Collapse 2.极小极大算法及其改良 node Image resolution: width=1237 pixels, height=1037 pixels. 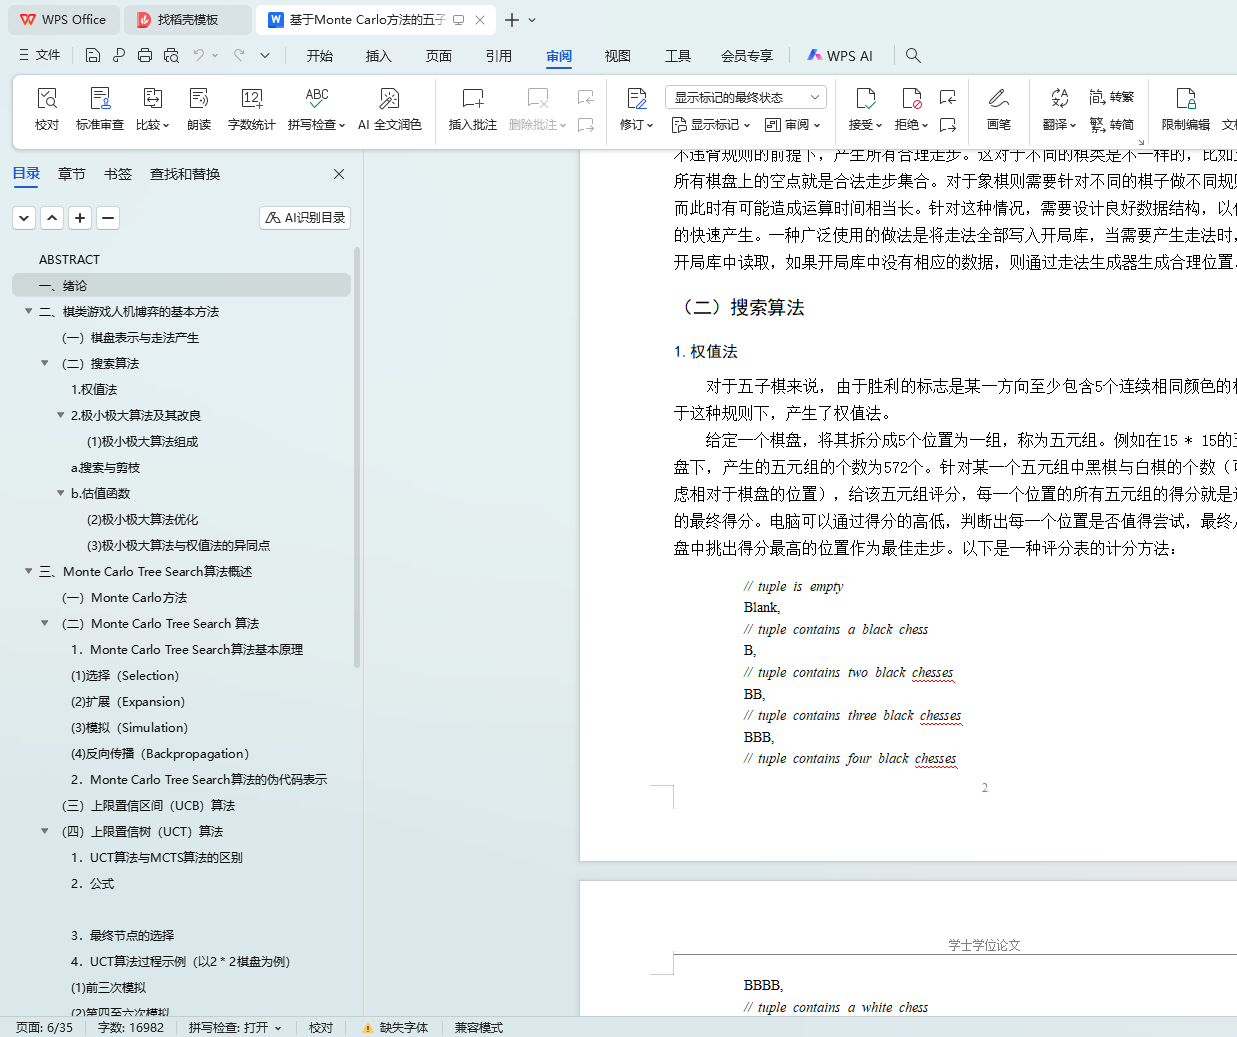click(x=60, y=415)
